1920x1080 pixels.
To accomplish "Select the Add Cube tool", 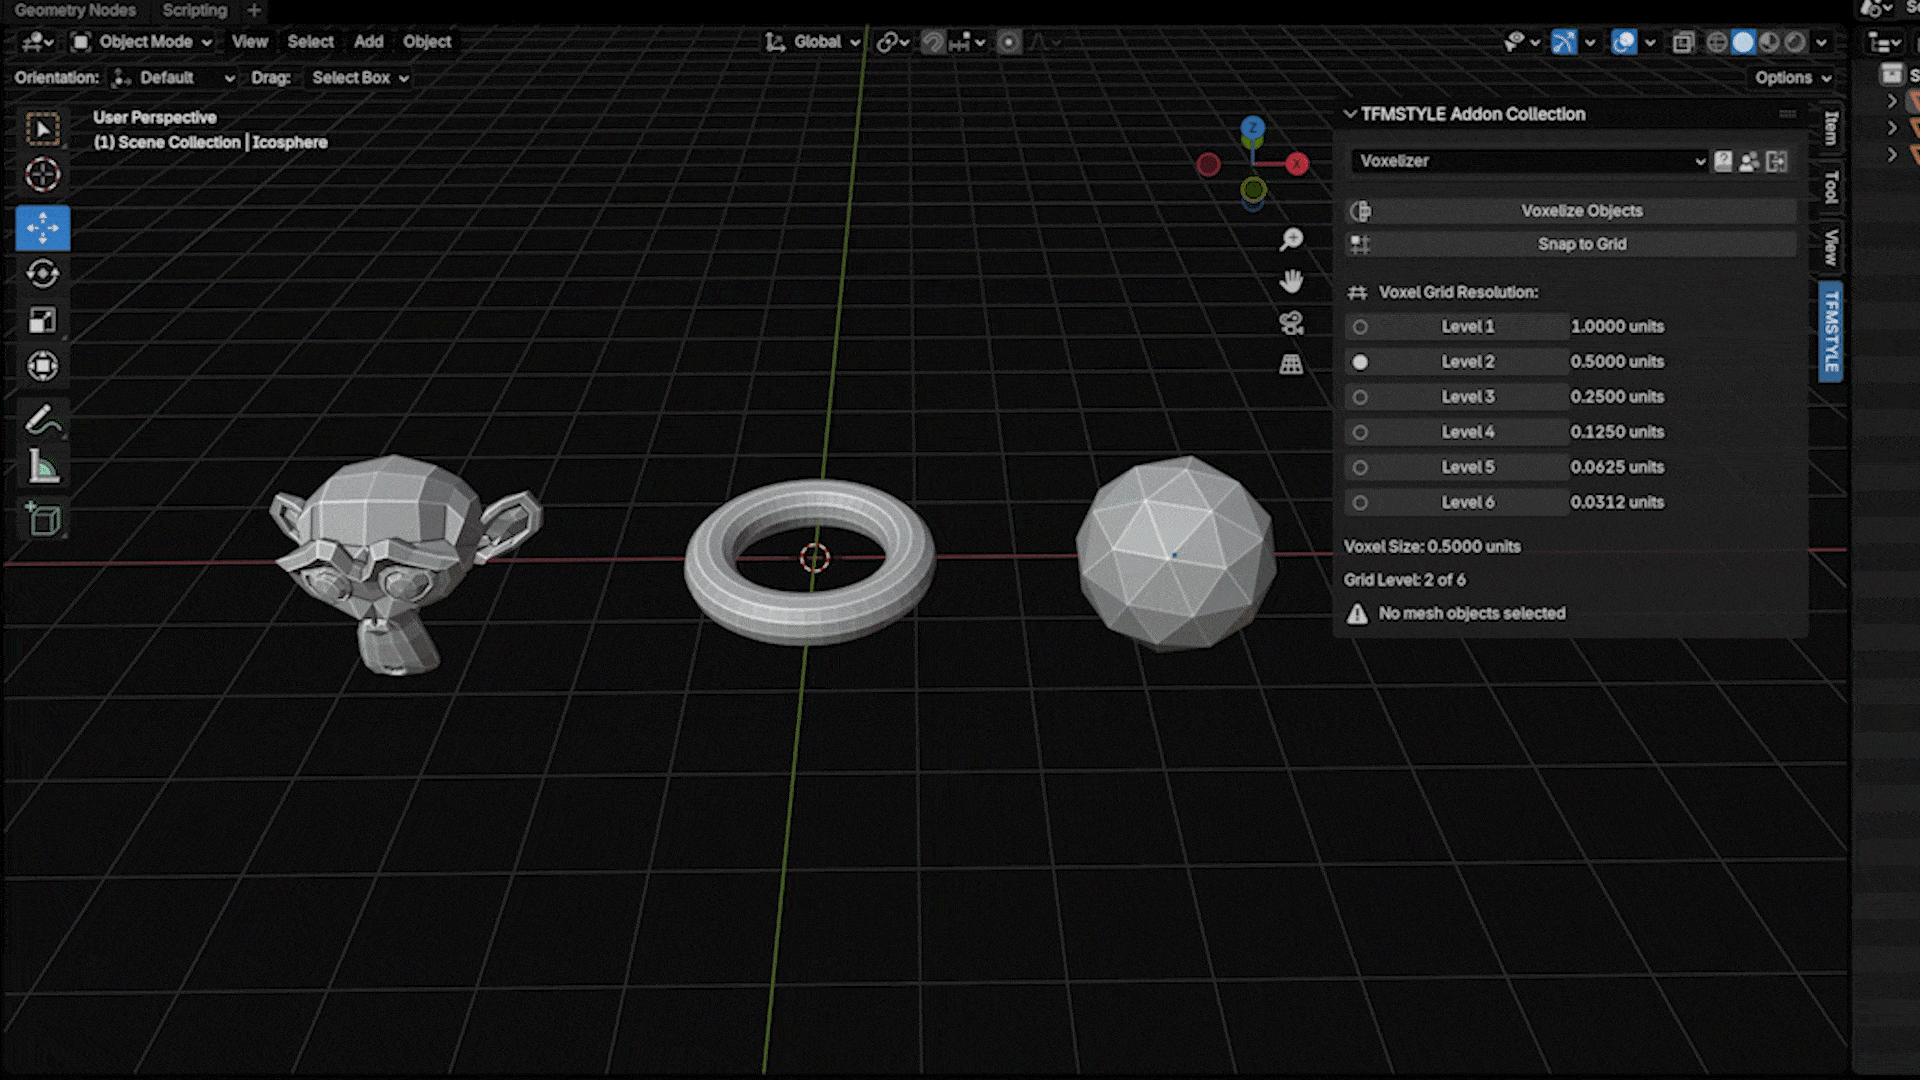I will tap(42, 519).
